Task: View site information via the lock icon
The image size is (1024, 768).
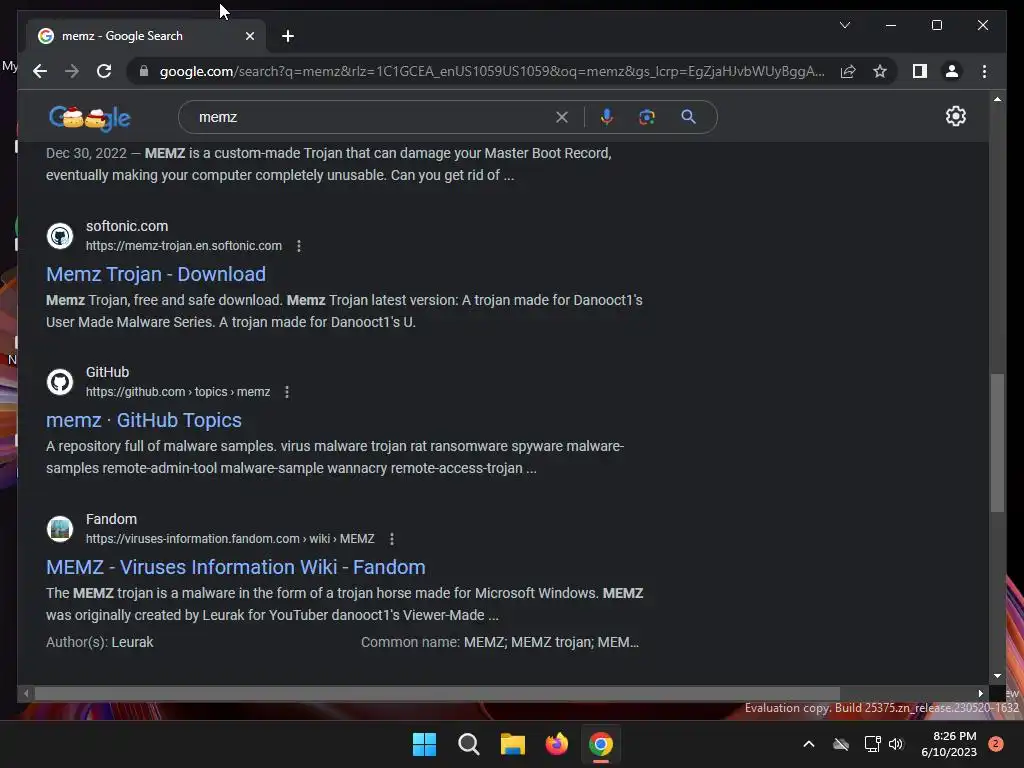Action: 144,71
